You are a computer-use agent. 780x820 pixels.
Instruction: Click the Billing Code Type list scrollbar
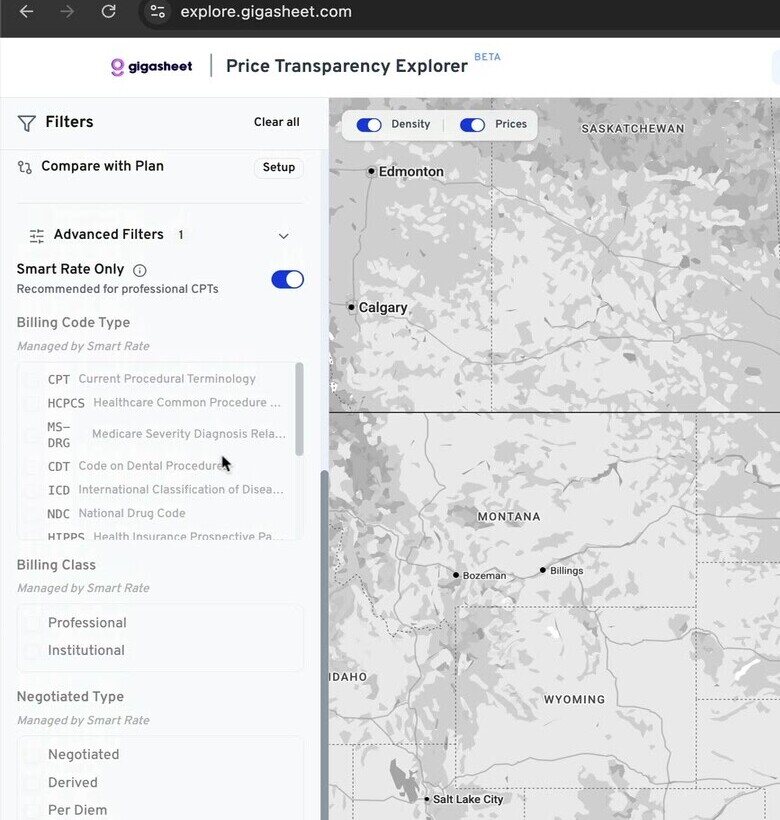tap(300, 409)
